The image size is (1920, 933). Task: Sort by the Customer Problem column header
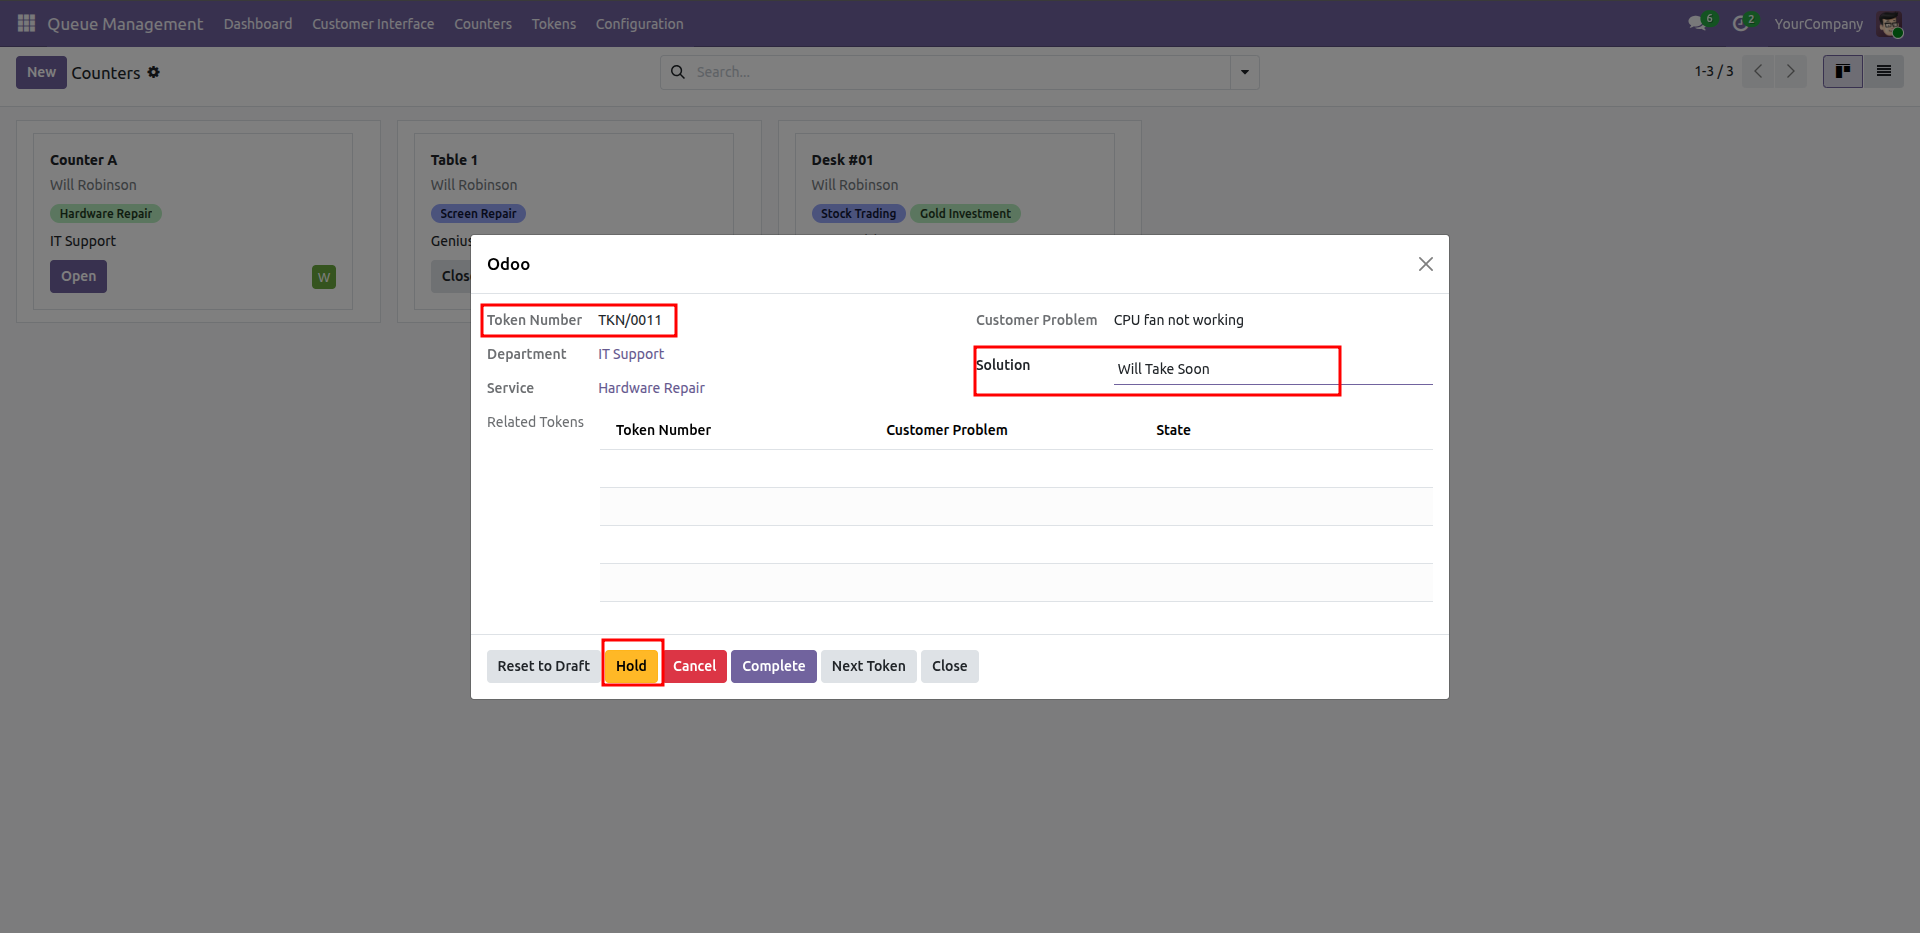947,430
